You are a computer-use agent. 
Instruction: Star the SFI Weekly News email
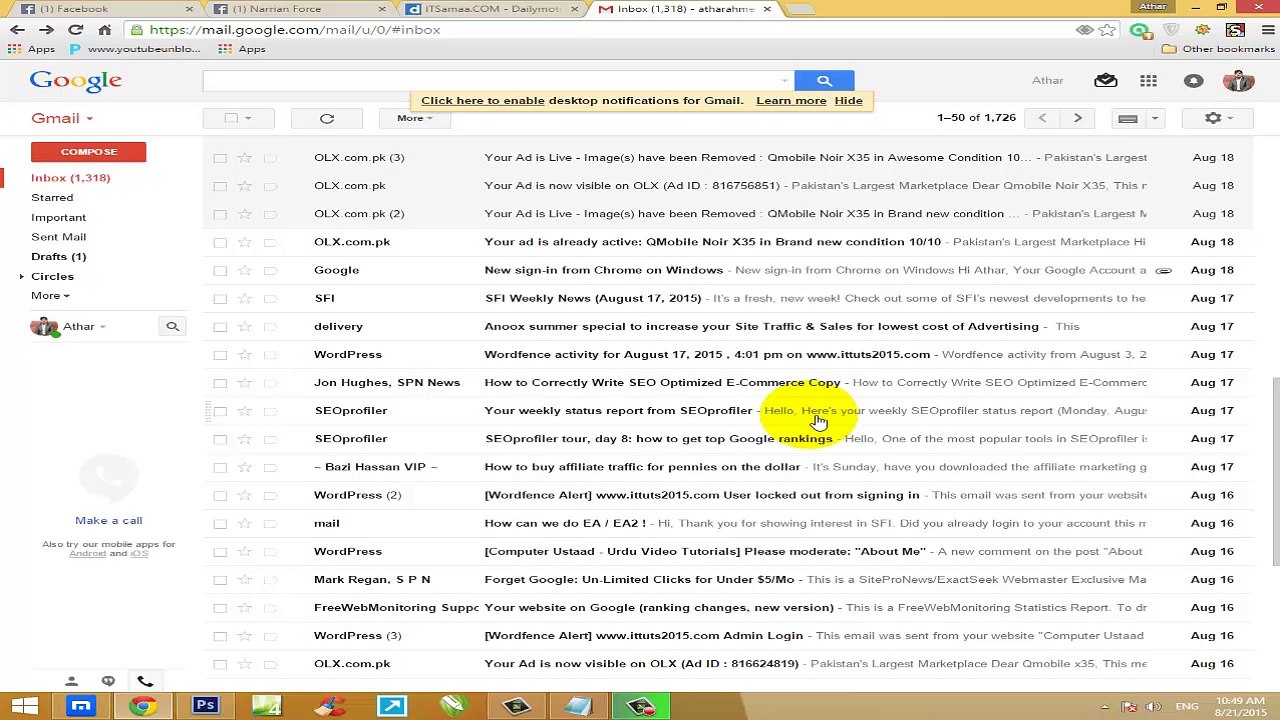pos(244,298)
